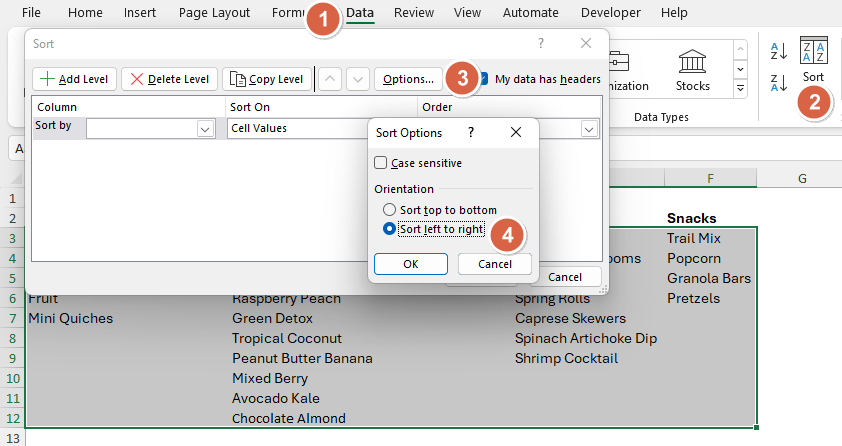Switch to the Review ribbon tab

coord(413,13)
